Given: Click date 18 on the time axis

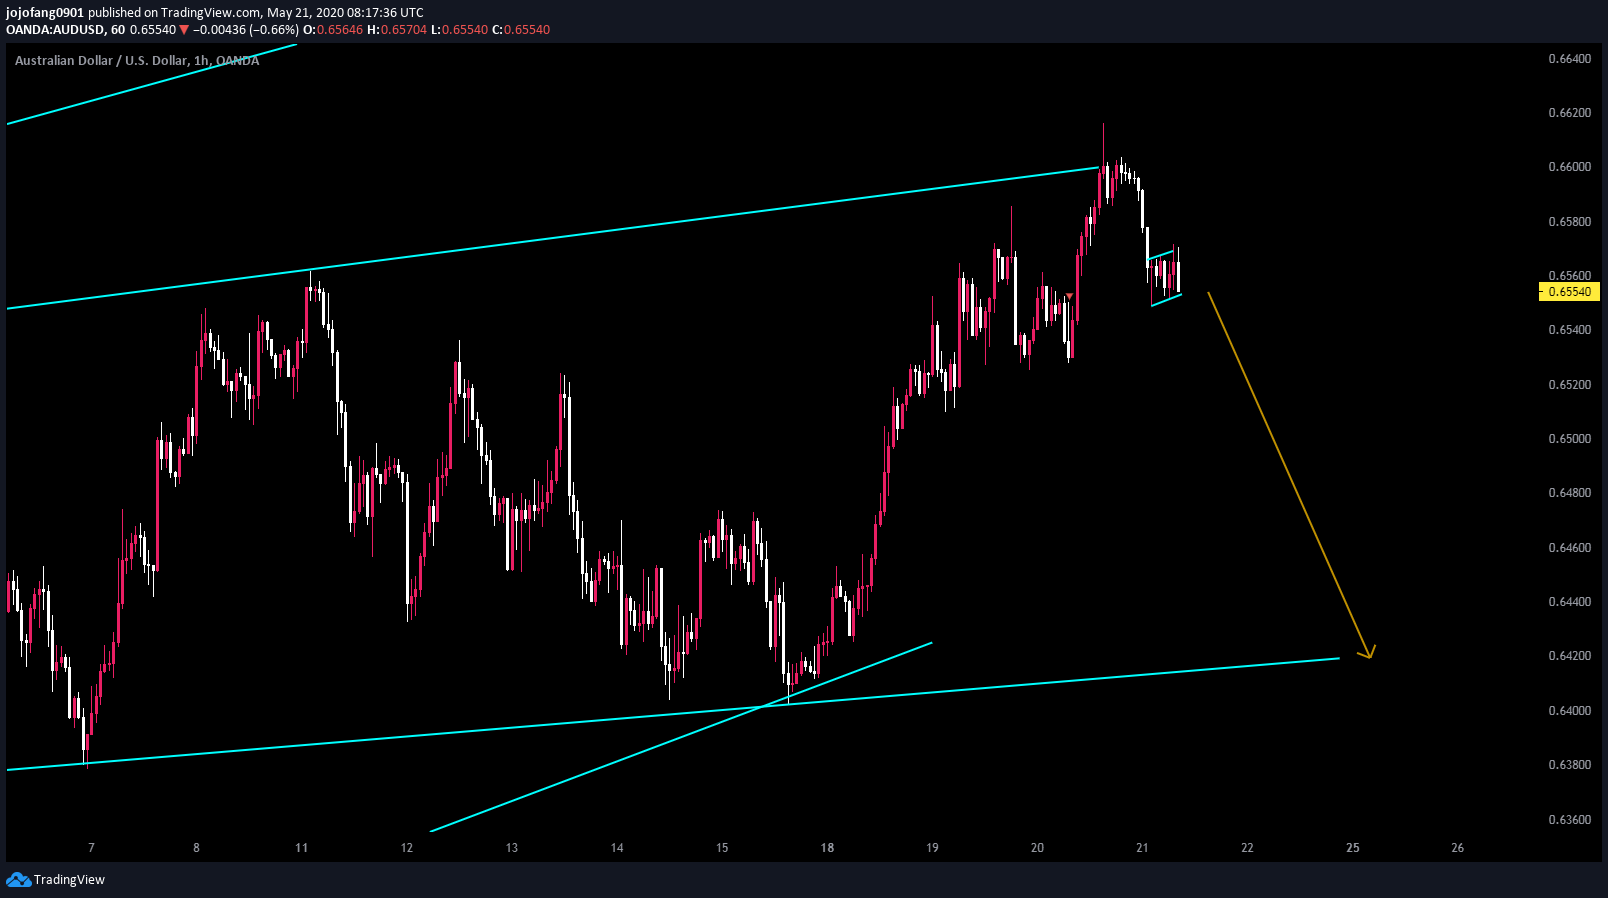Looking at the screenshot, I should pos(827,848).
